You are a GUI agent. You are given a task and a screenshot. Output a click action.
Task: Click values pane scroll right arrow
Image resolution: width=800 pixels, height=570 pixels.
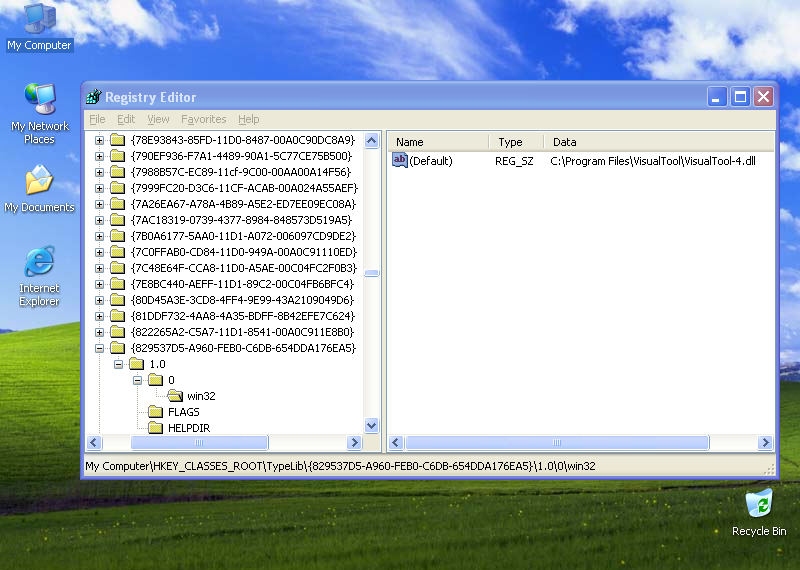click(765, 442)
